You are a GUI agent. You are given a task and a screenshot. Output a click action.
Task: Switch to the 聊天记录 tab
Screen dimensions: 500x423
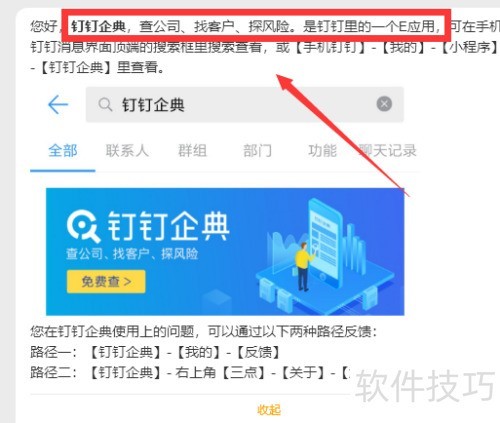[x=388, y=151]
